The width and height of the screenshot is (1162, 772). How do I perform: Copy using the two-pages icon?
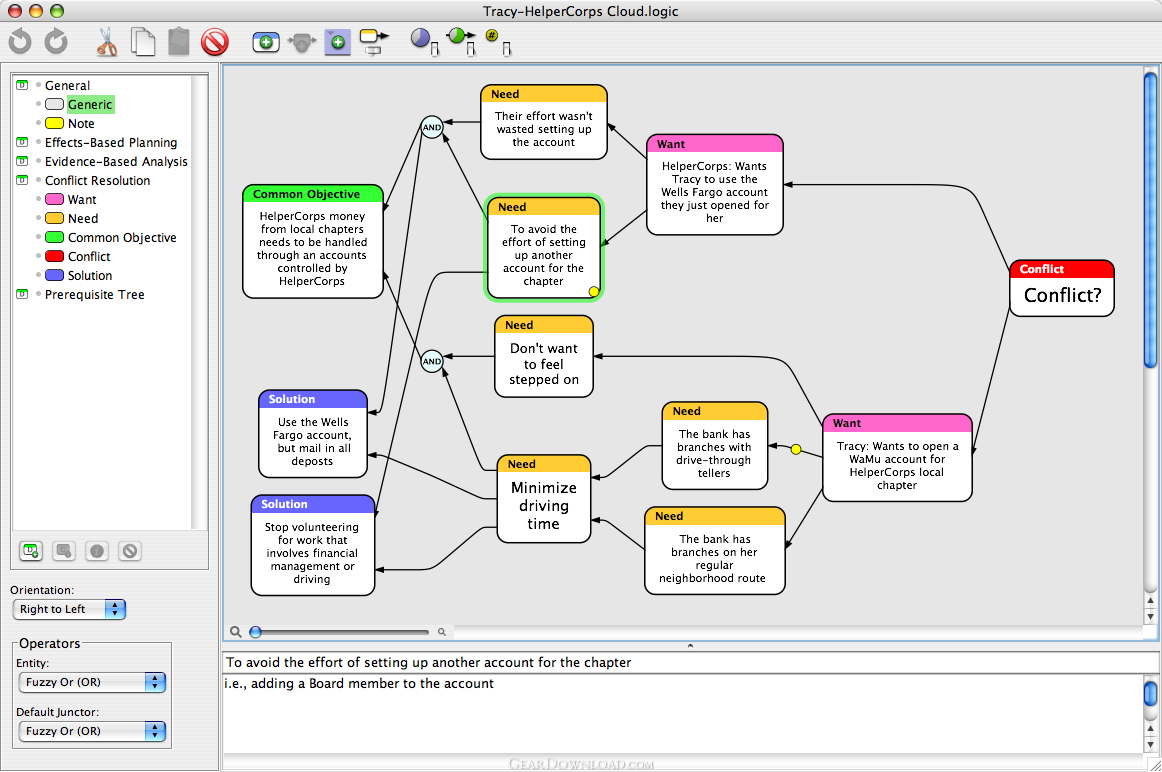tap(143, 42)
